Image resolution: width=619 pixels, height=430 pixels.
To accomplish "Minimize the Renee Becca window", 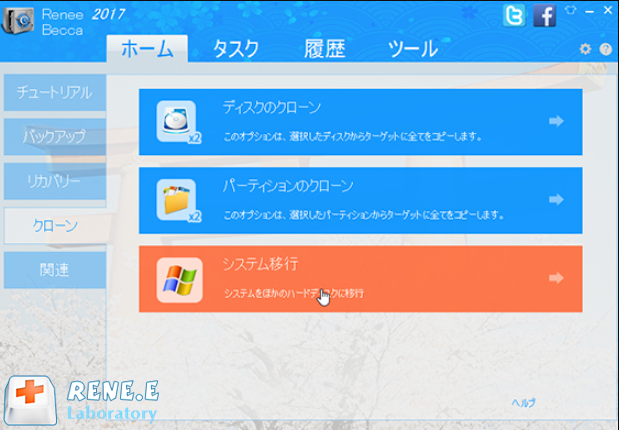I will tap(589, 11).
